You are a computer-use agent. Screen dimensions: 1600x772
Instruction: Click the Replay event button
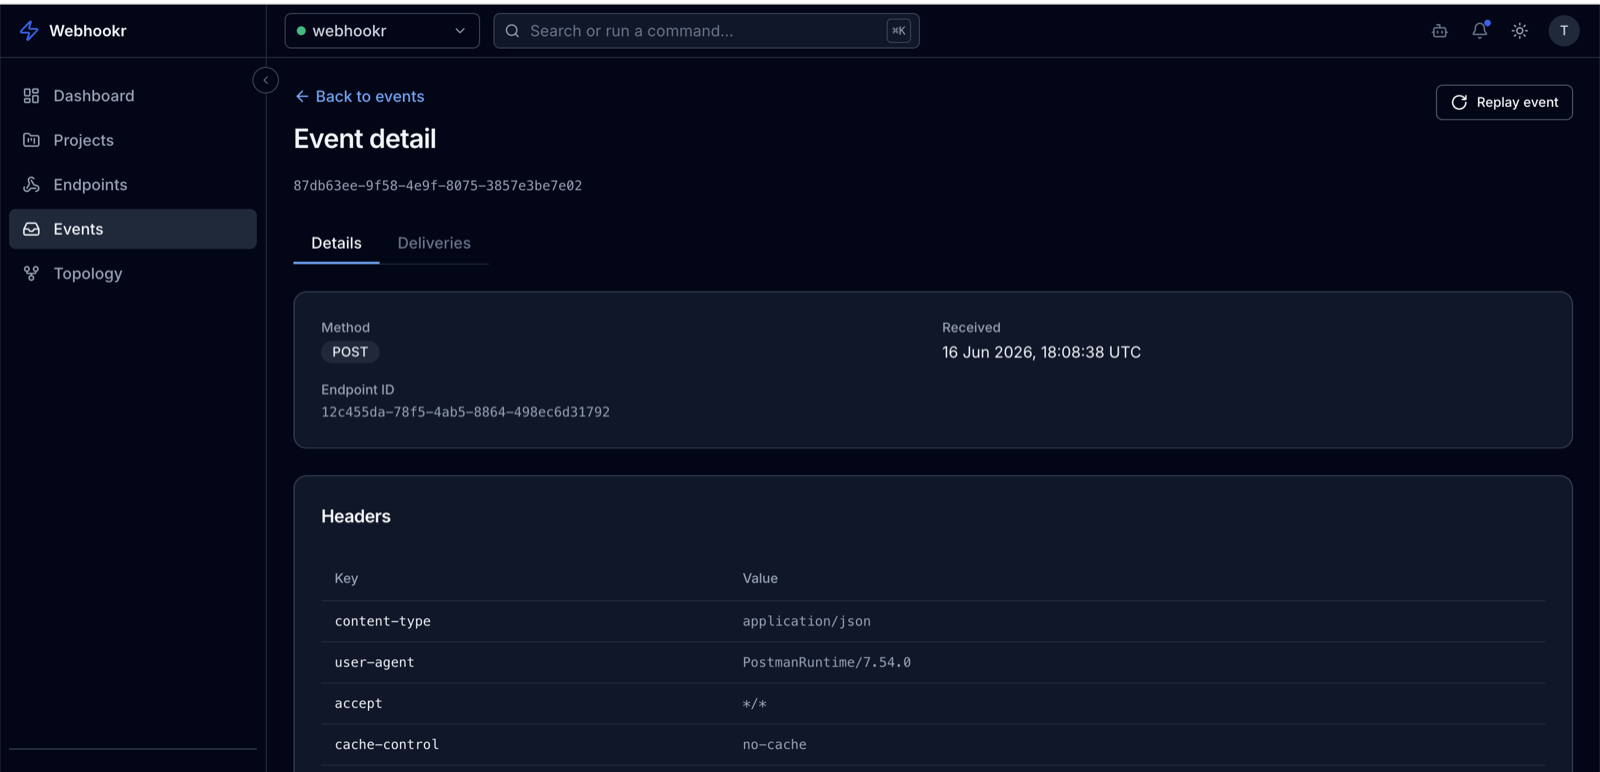coord(1504,102)
